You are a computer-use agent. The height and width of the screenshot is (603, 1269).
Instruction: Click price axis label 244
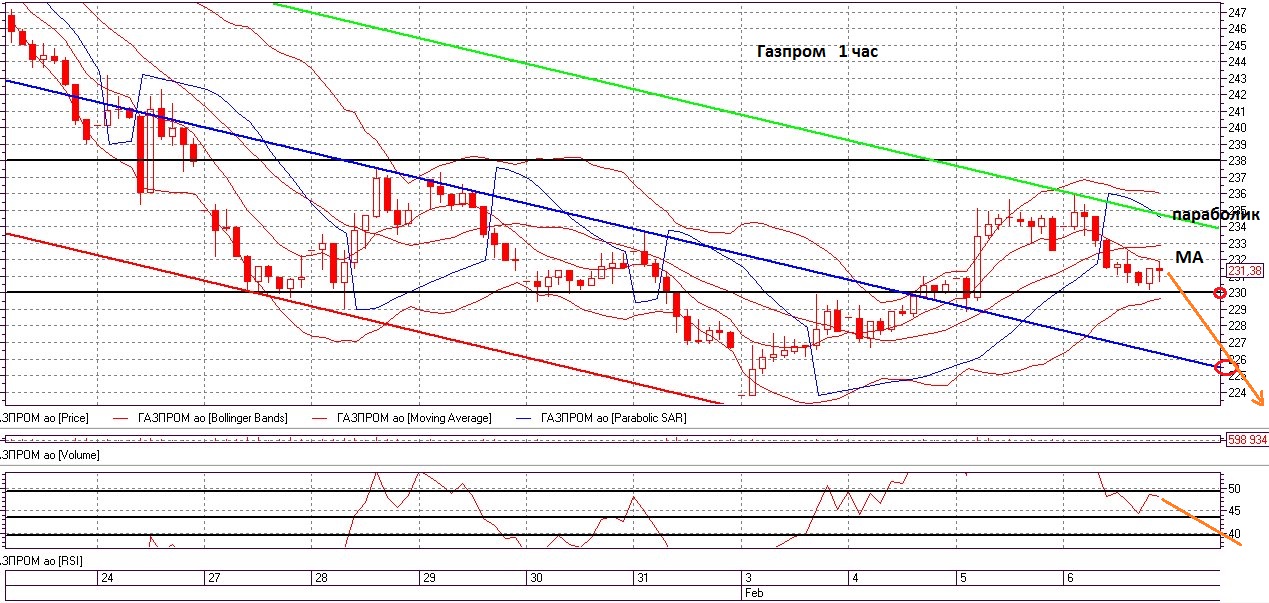point(1237,62)
